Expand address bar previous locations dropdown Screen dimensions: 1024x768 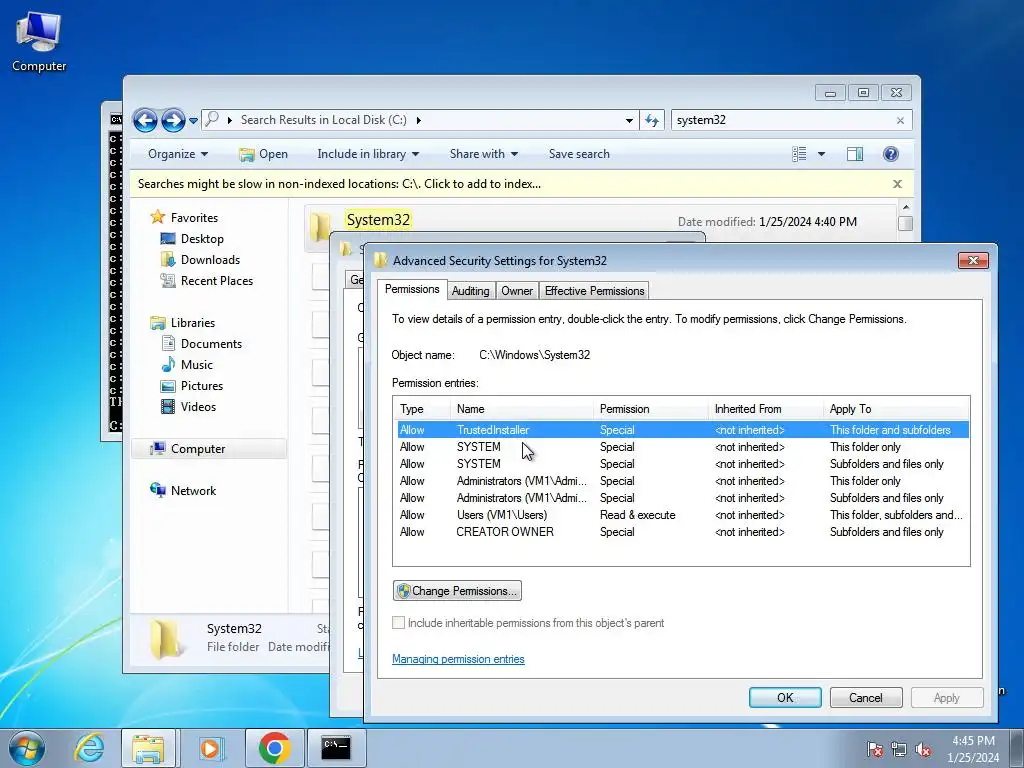point(629,120)
